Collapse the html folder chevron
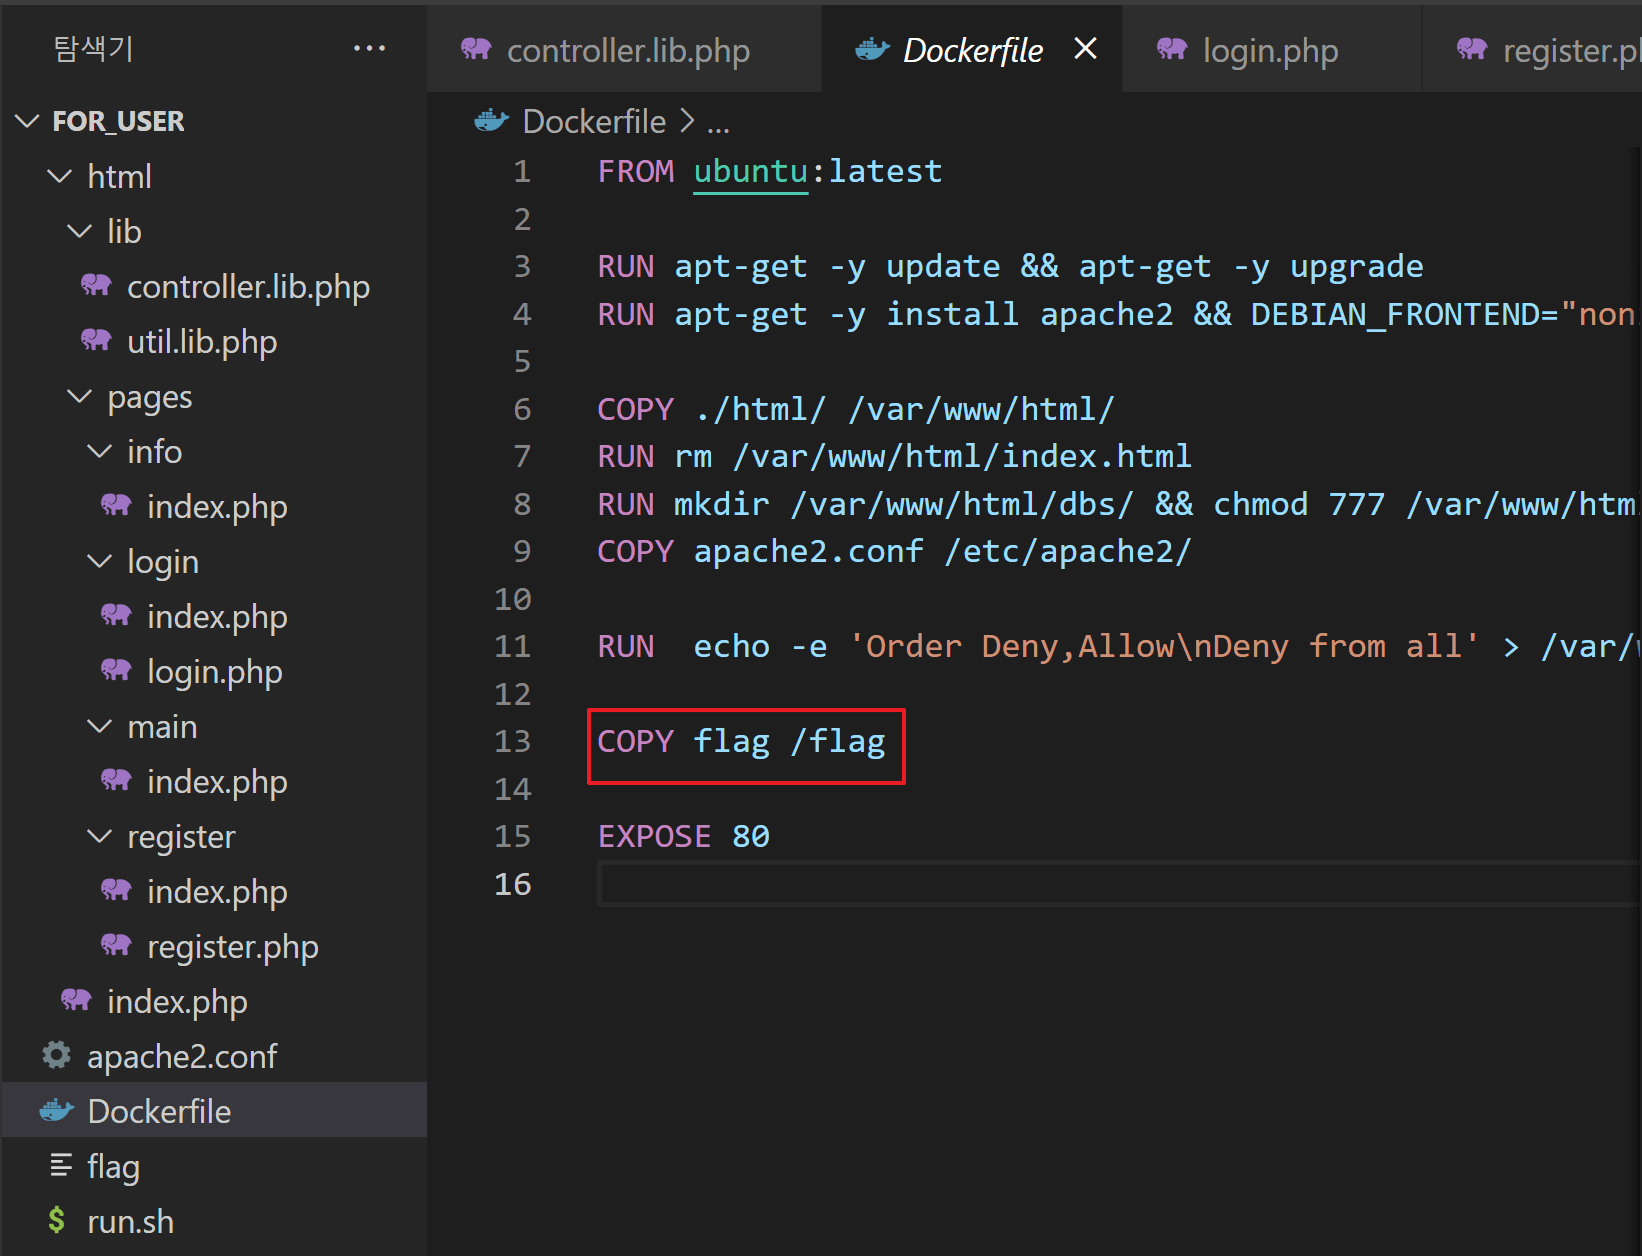 (60, 176)
